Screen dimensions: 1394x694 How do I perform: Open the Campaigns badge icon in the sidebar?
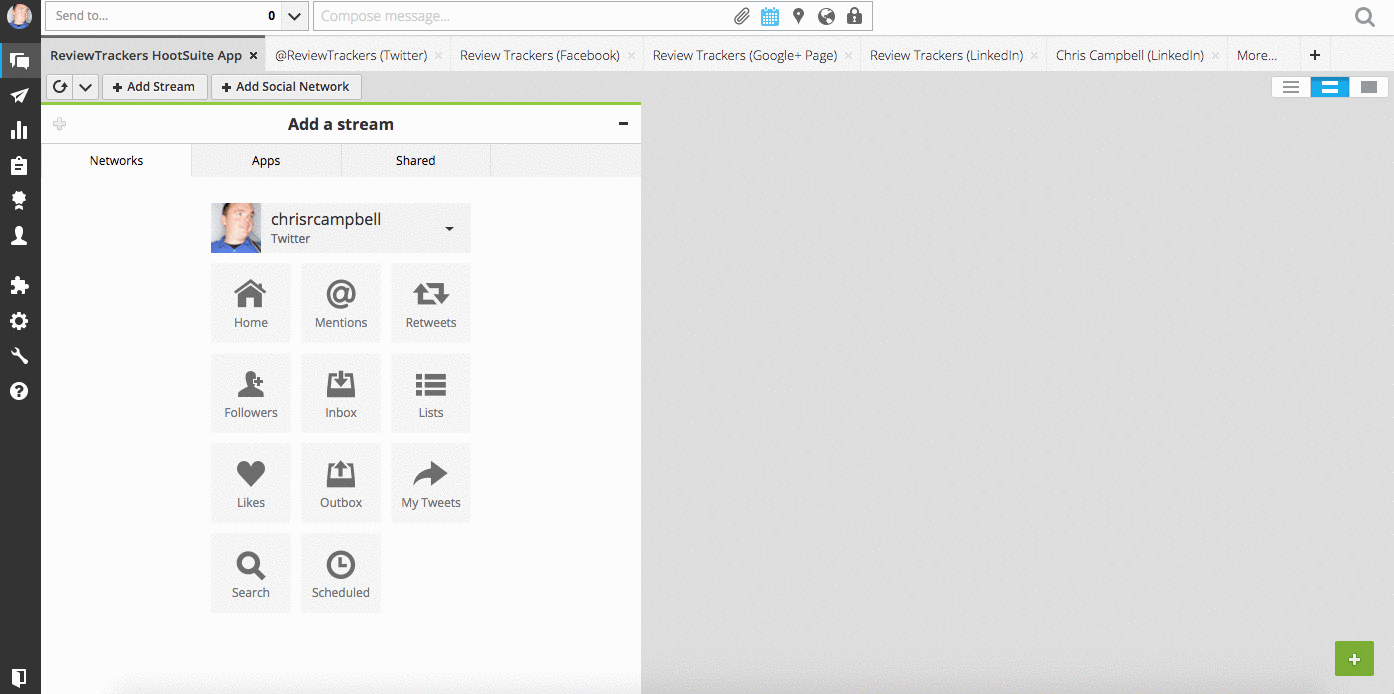click(19, 200)
